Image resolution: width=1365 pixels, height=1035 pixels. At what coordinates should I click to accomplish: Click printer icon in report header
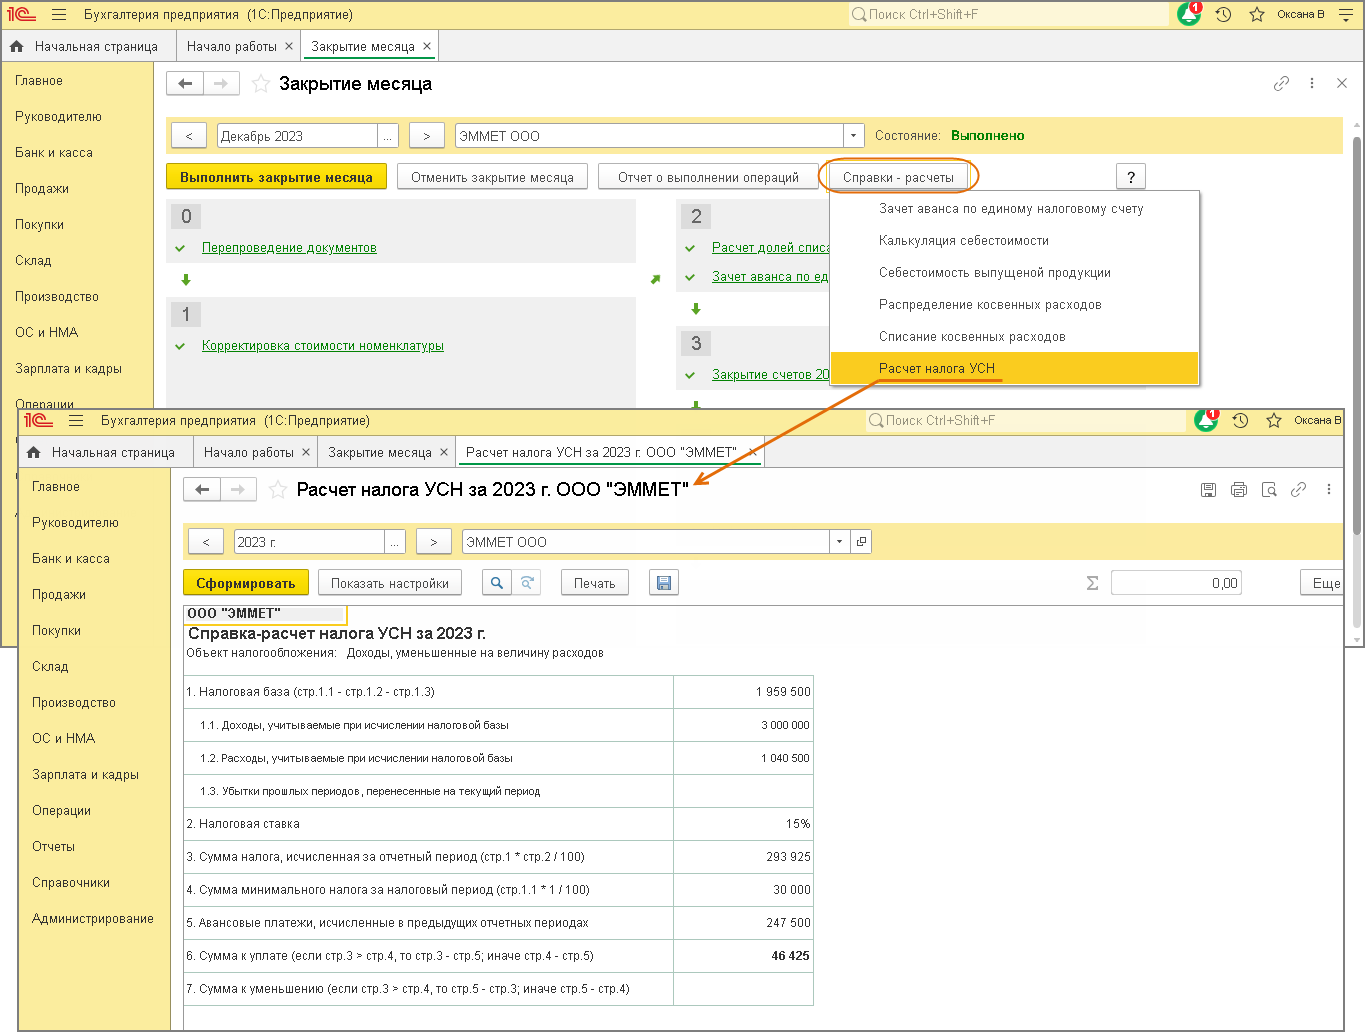pyautogui.click(x=1239, y=490)
